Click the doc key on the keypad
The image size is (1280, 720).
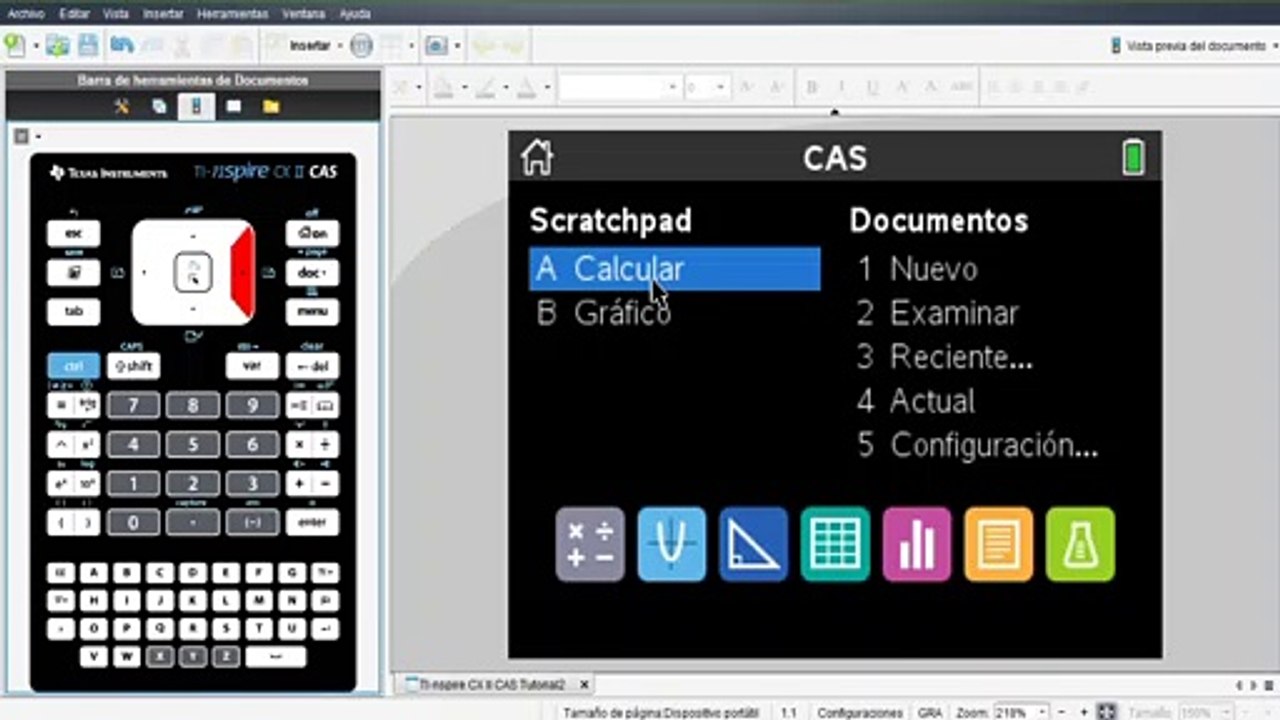[312, 273]
